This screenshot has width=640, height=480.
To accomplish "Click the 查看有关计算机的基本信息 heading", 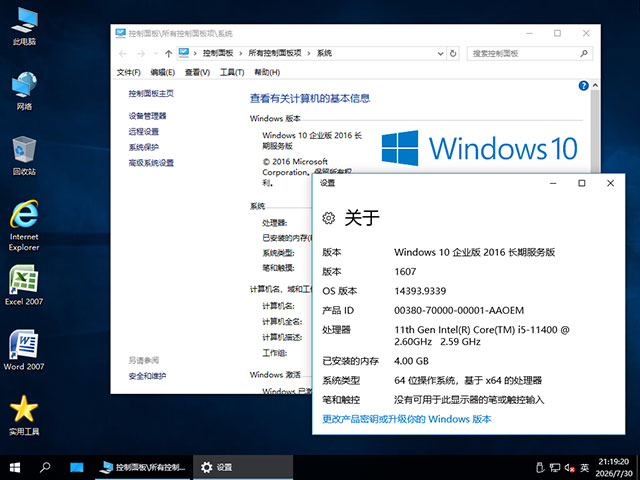I will 310,98.
